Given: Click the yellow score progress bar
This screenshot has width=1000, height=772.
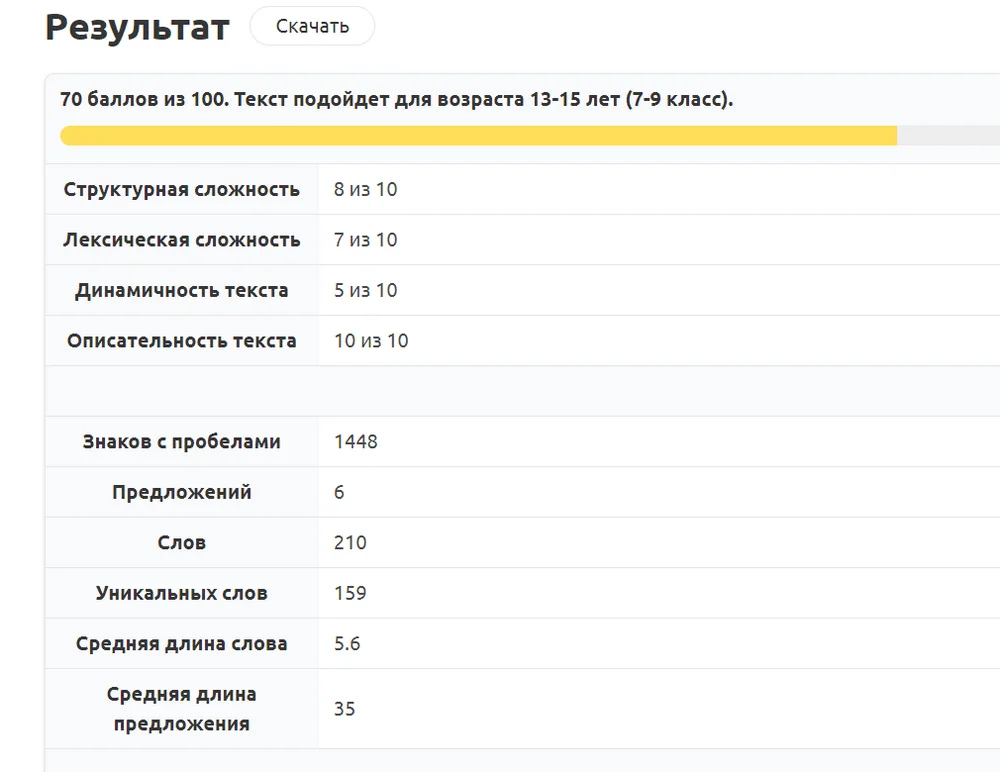Looking at the screenshot, I should 478,136.
